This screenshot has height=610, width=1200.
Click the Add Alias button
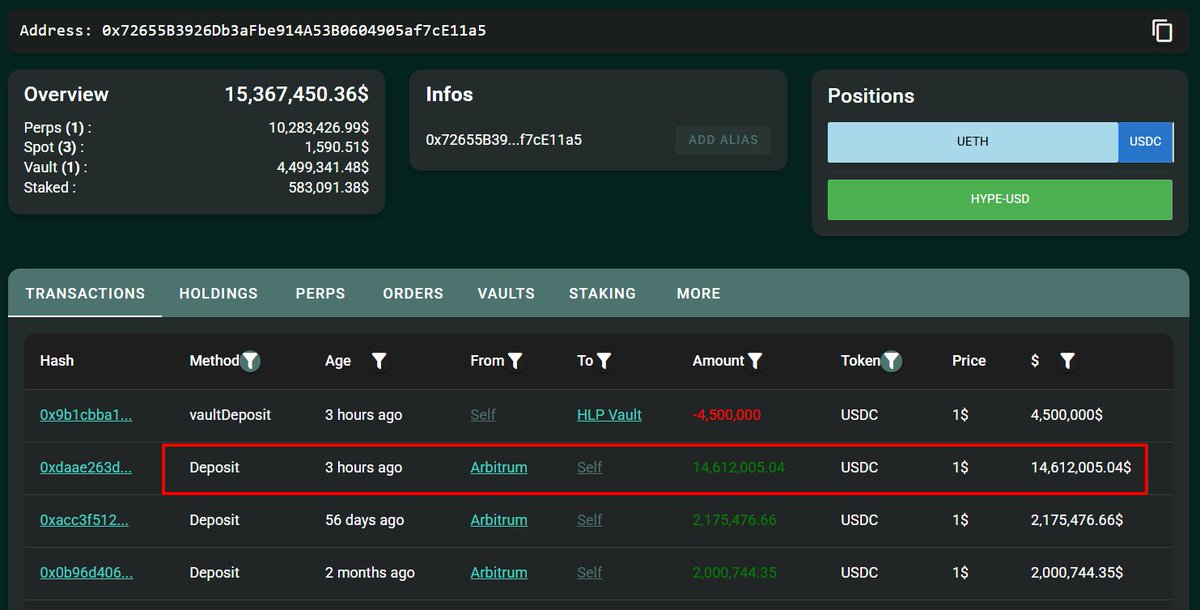pos(723,140)
